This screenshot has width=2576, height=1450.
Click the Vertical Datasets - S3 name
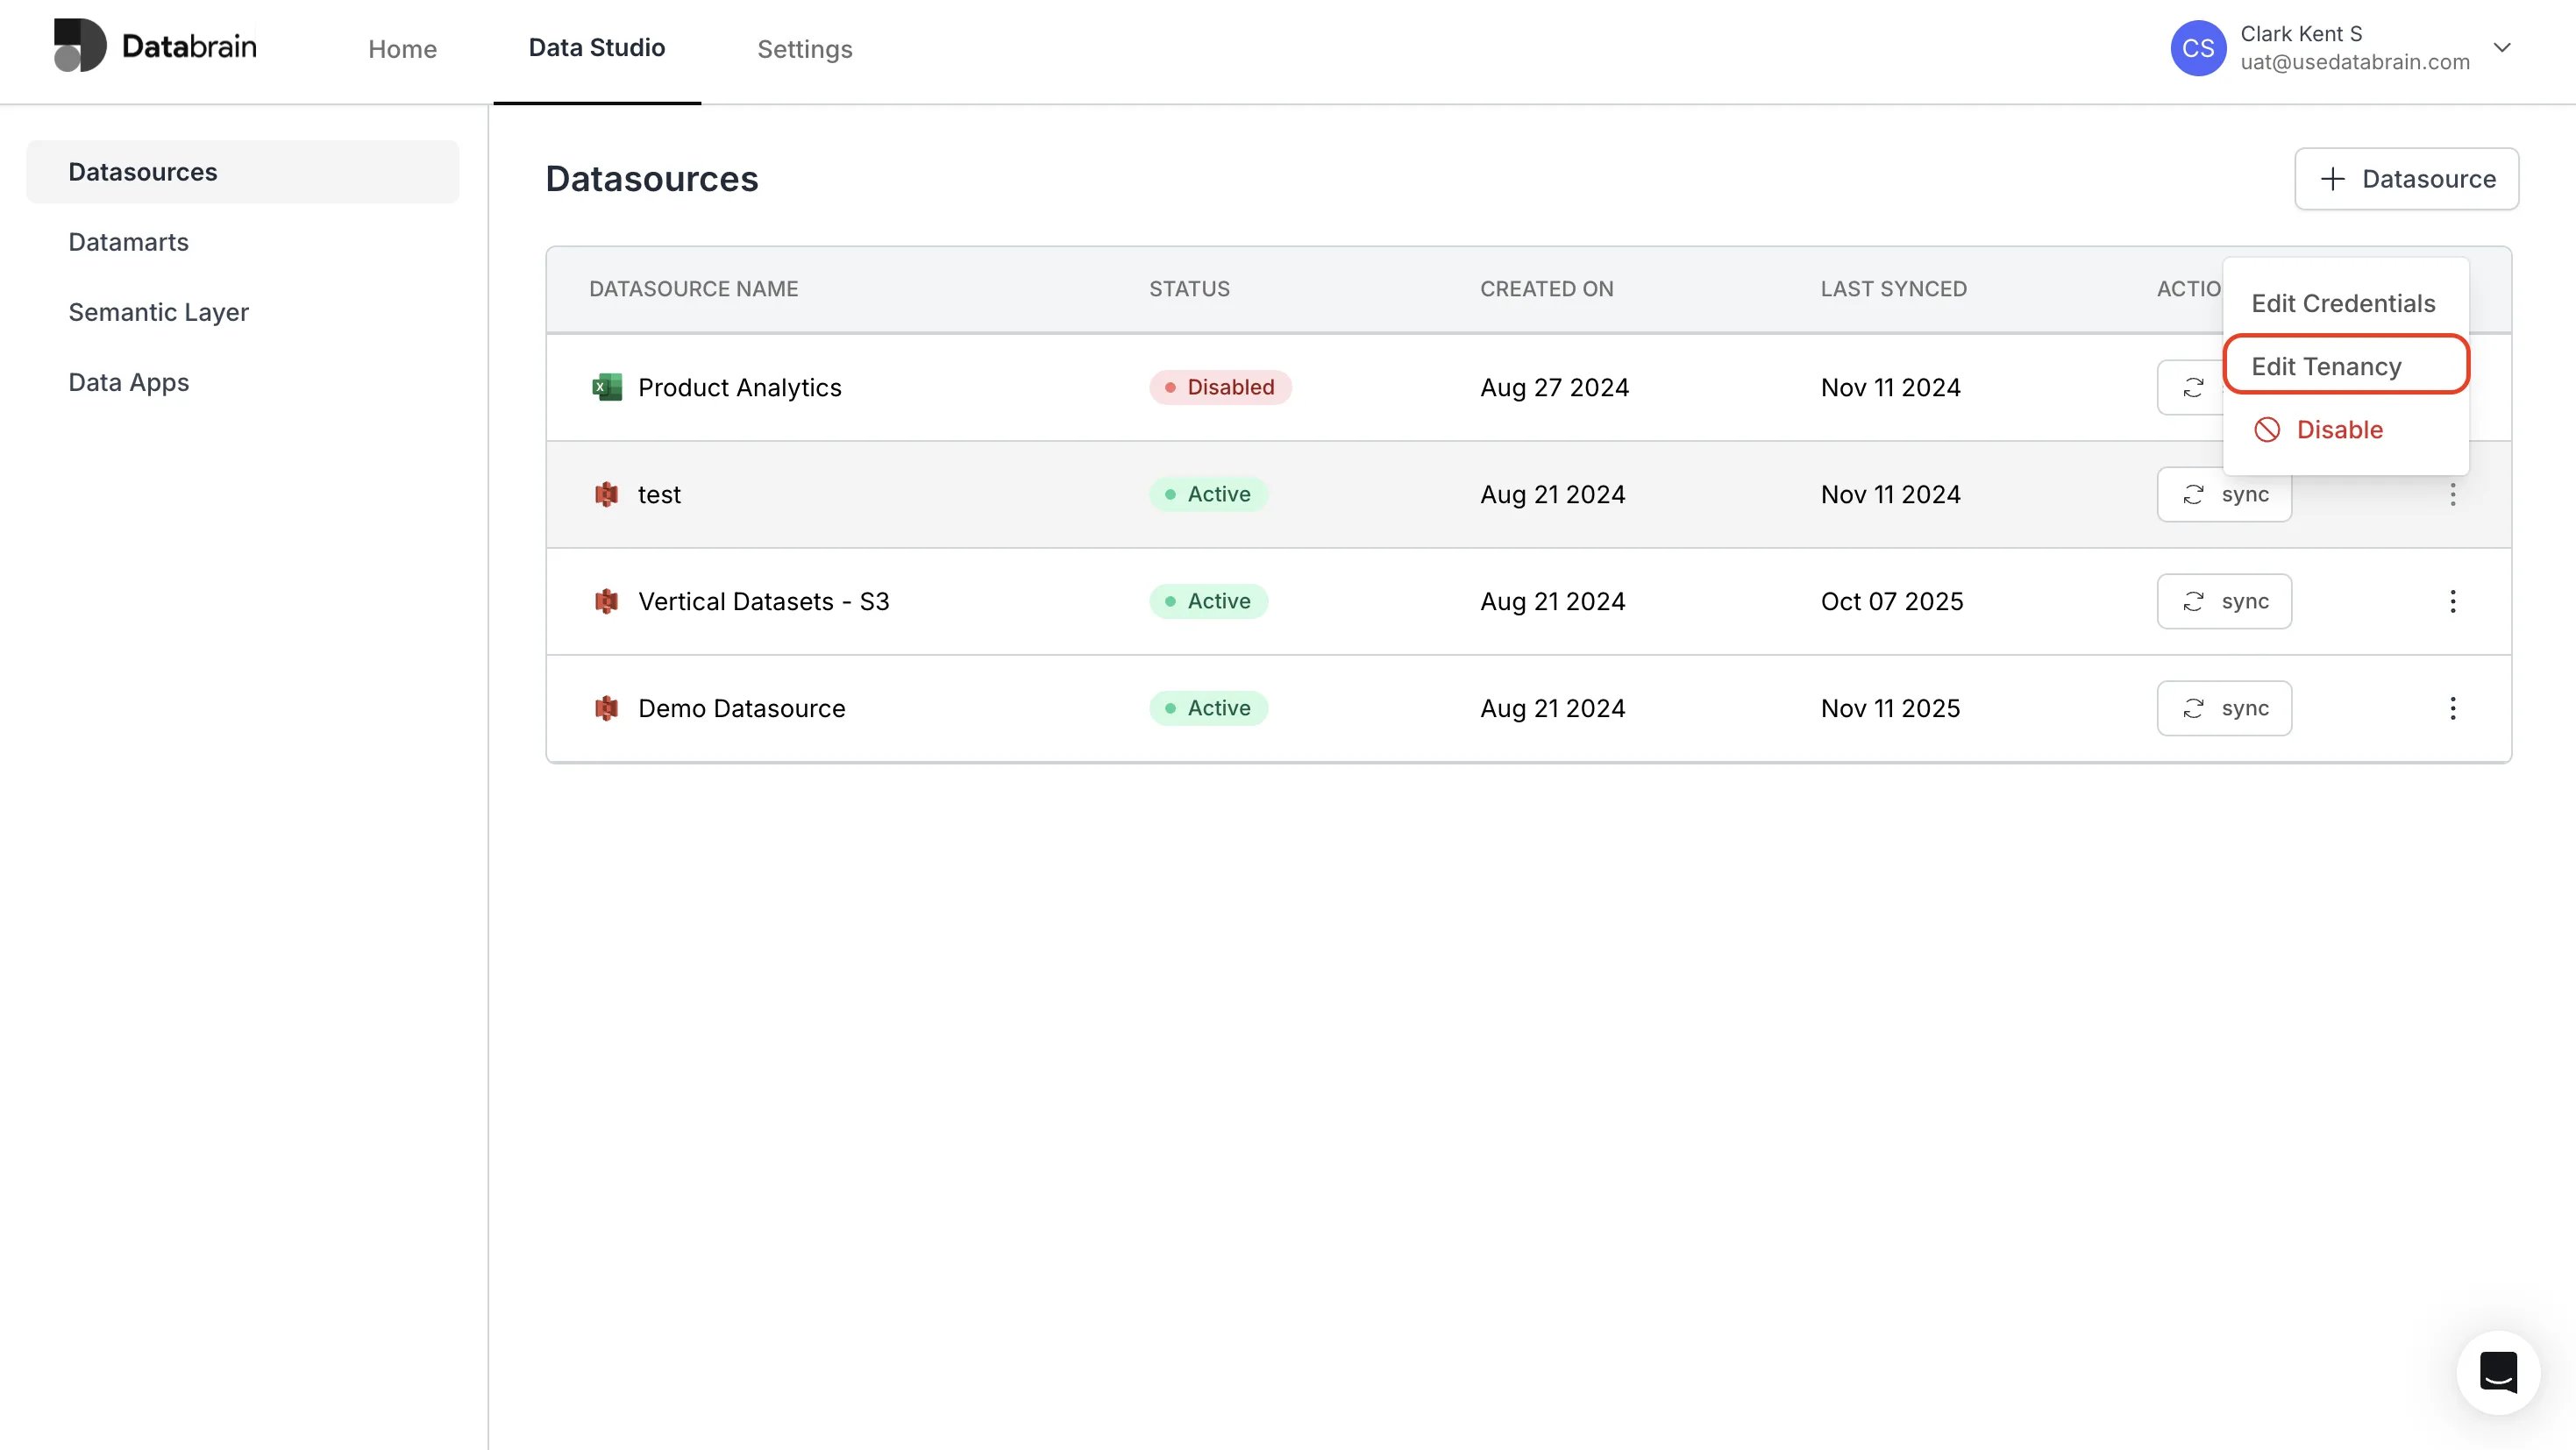(763, 601)
